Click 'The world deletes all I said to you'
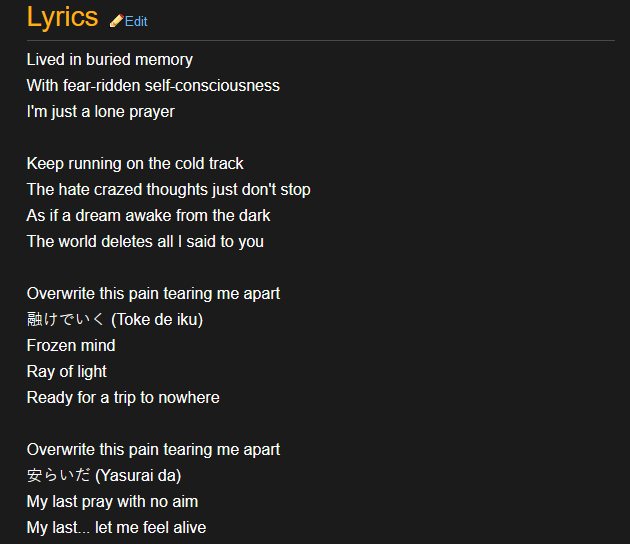 tap(145, 242)
